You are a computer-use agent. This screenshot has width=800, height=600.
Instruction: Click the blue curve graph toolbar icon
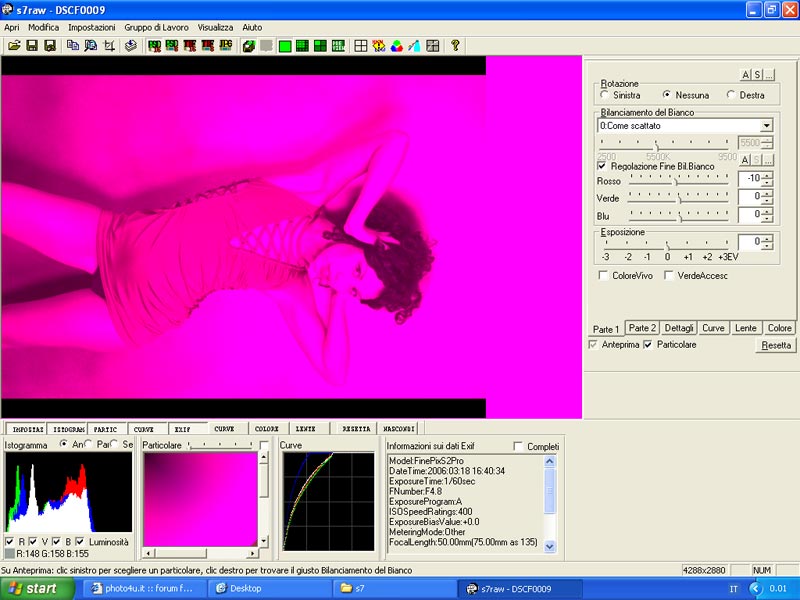coord(414,46)
